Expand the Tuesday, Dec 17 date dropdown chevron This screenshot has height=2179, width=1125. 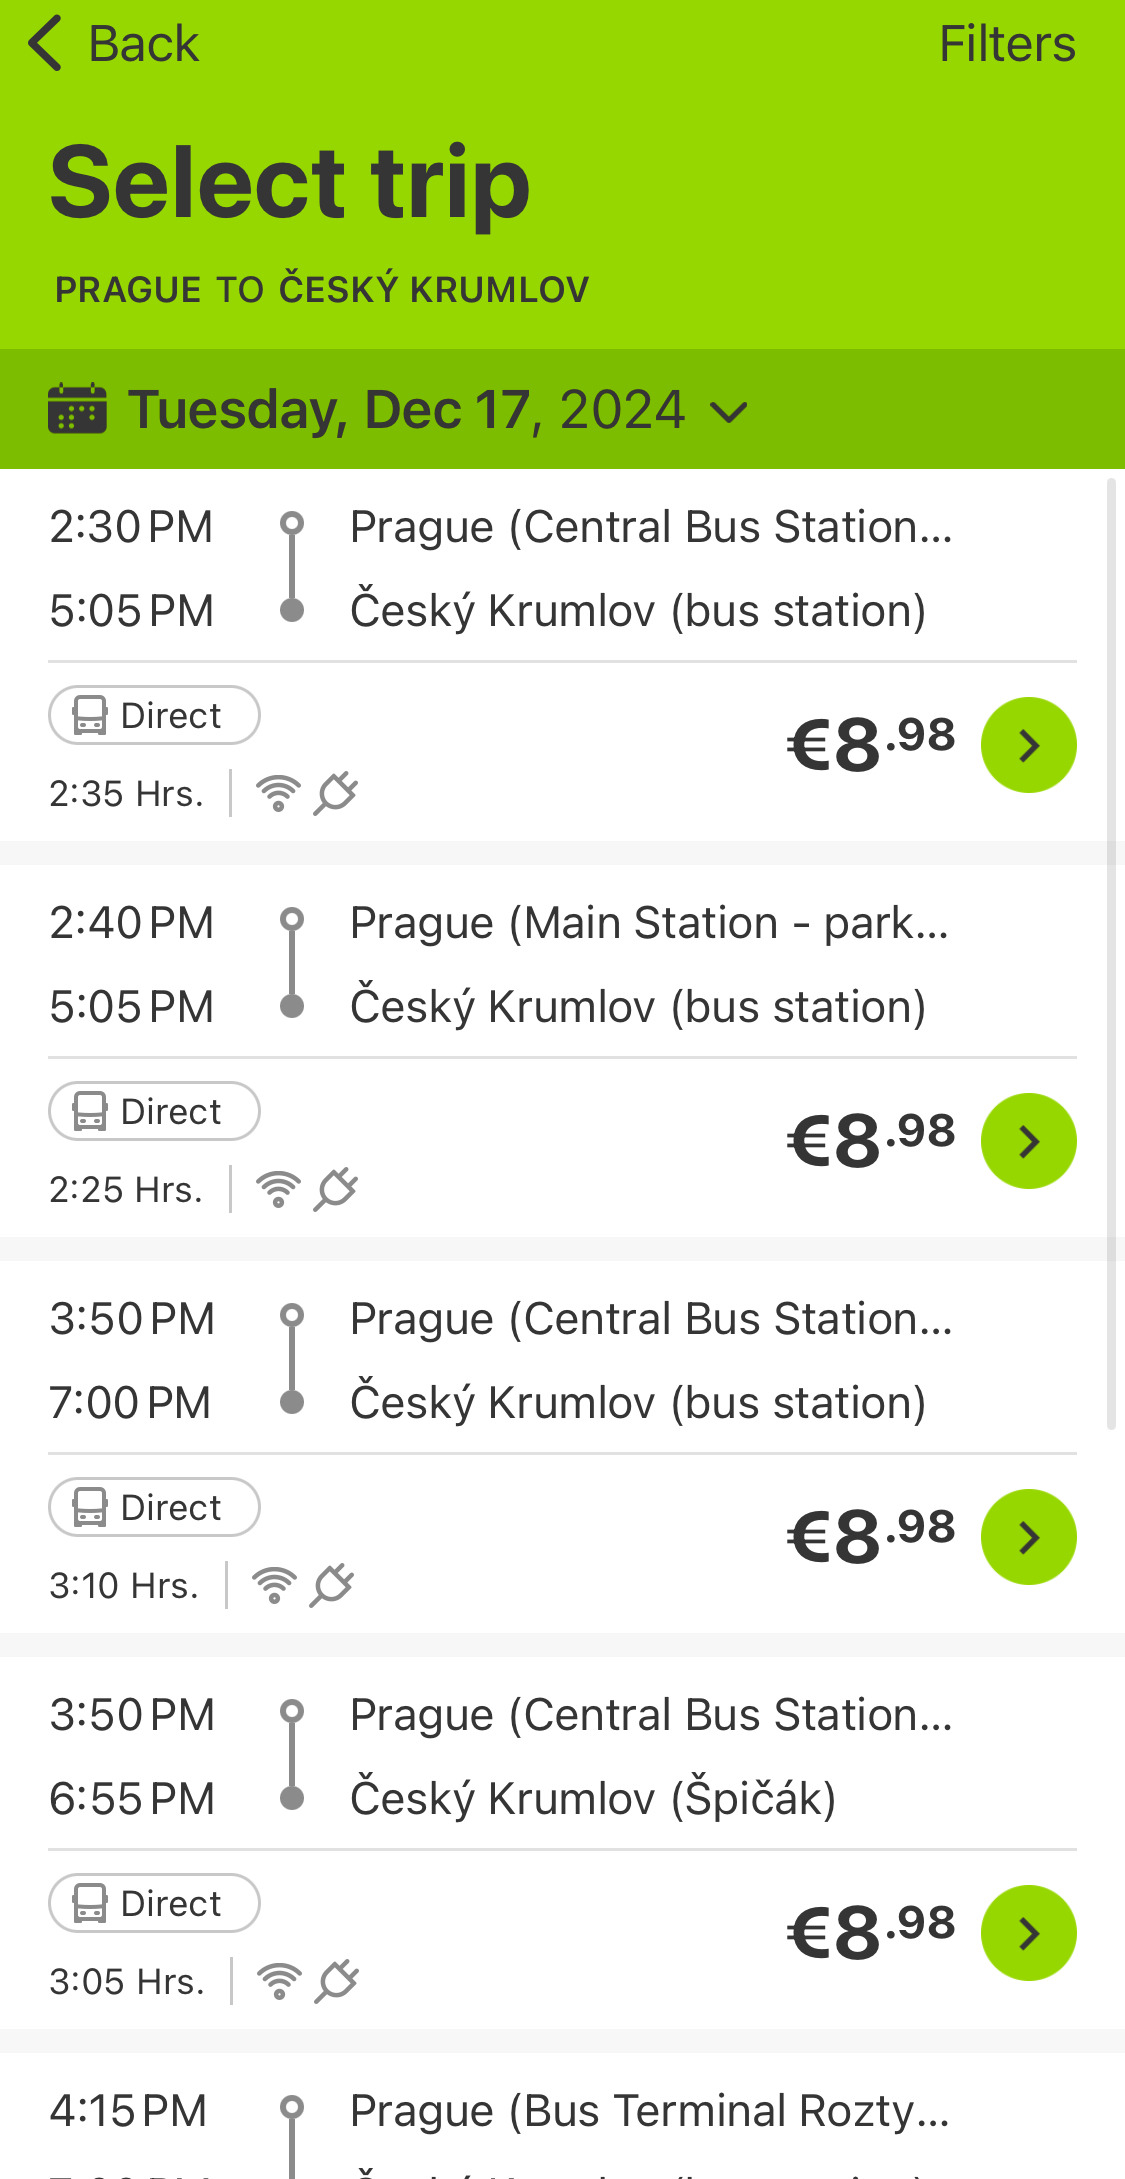[x=728, y=411]
